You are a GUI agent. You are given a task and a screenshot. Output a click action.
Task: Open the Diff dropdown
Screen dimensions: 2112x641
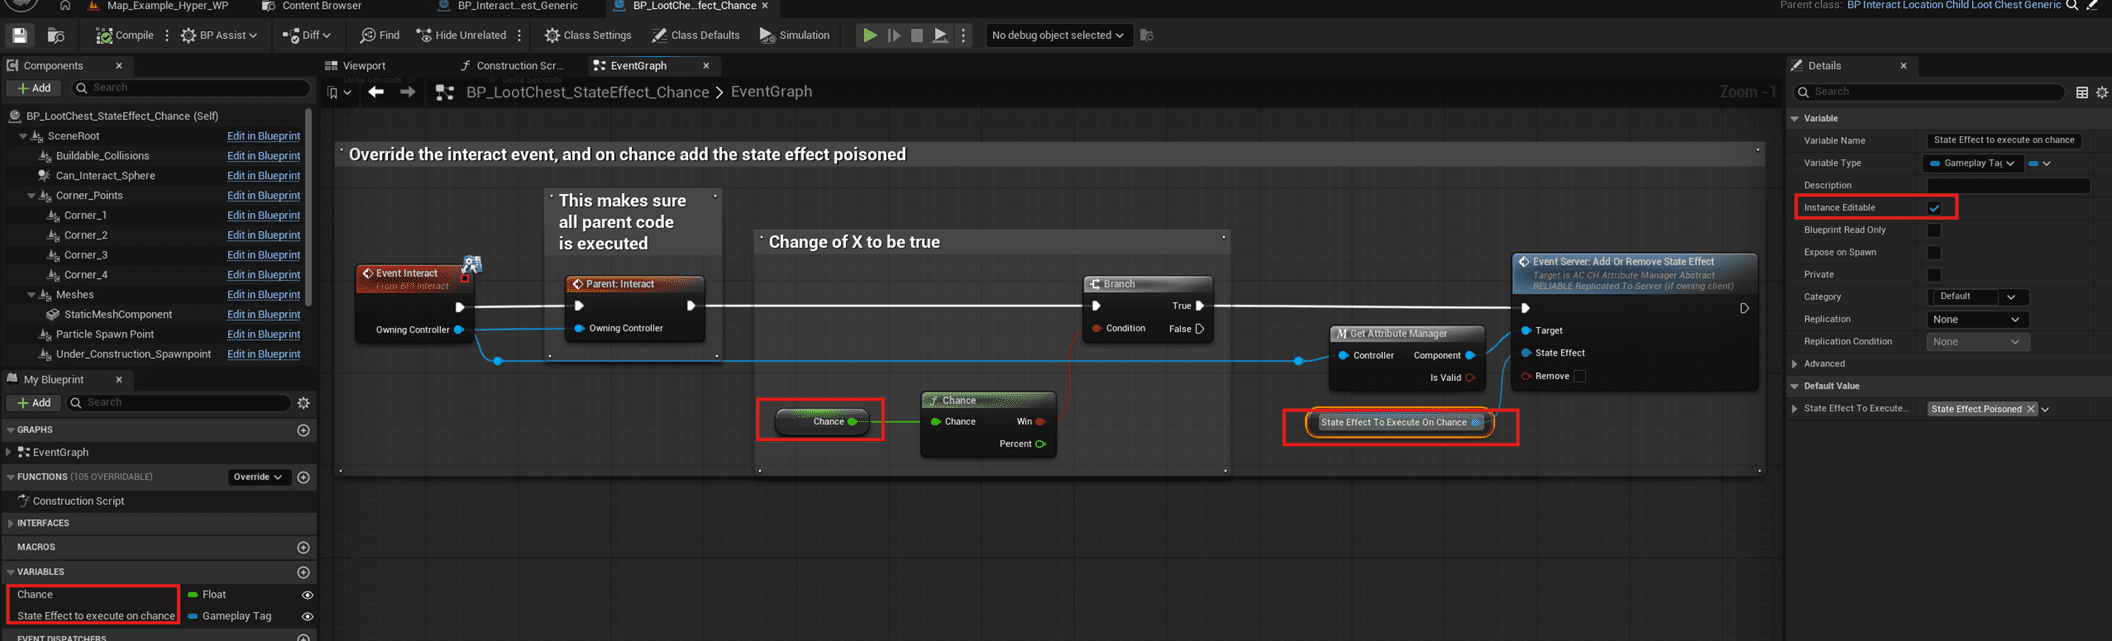[307, 35]
